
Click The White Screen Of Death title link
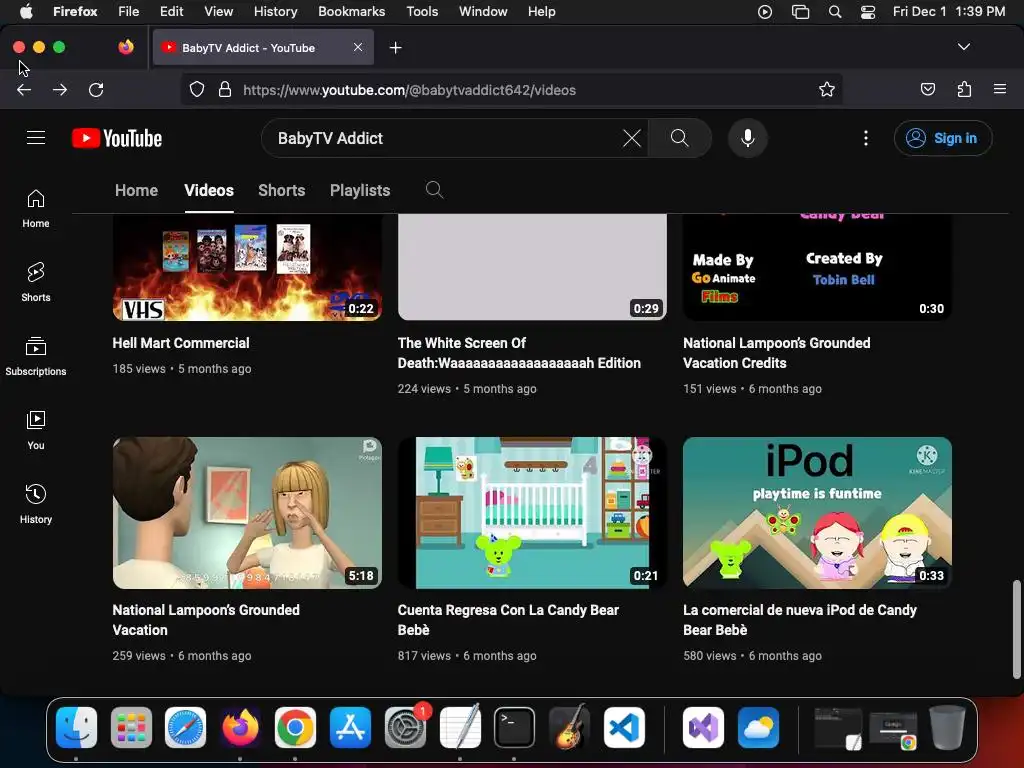click(519, 353)
